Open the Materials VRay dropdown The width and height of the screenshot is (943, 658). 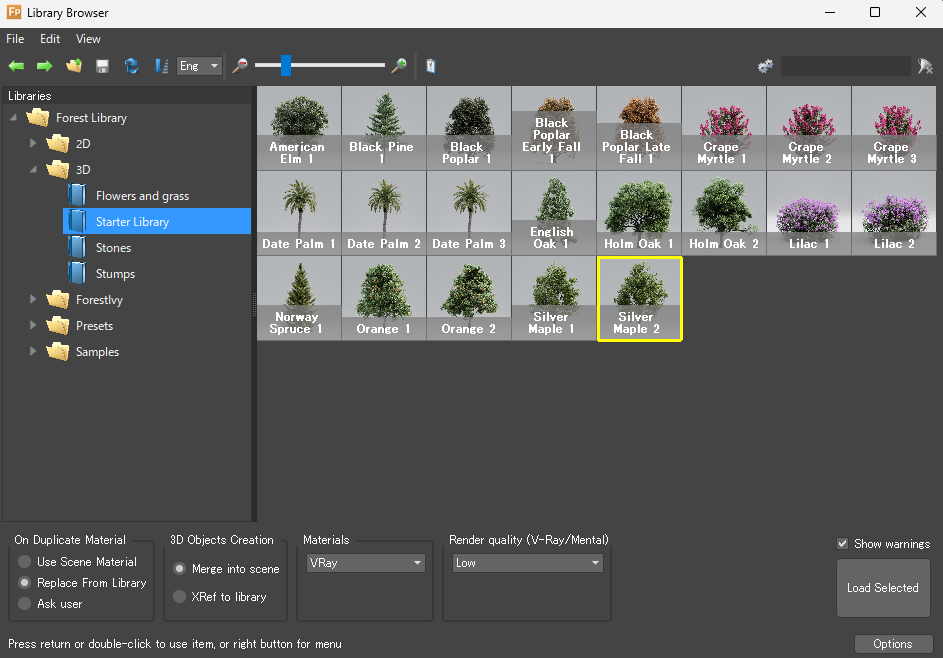[x=366, y=563]
